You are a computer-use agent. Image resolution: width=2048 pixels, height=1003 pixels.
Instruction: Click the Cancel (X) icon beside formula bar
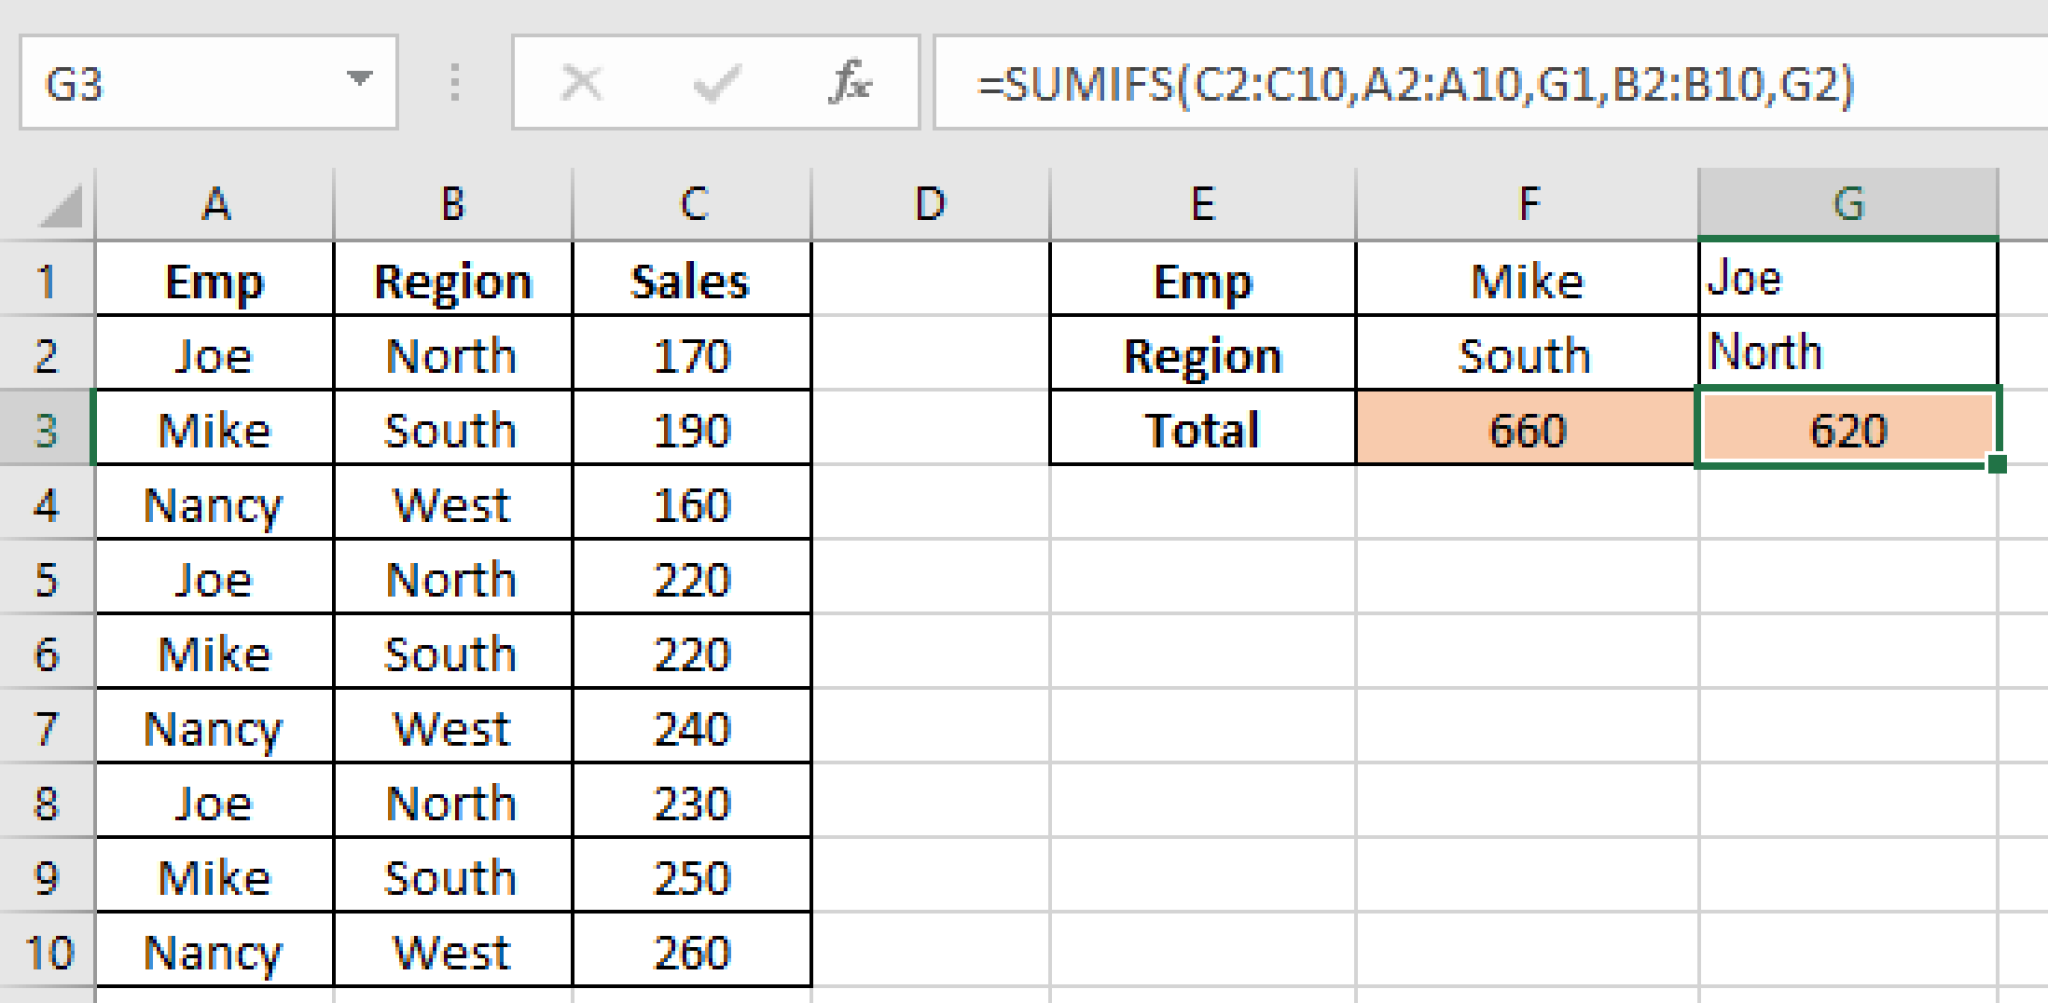coord(581,83)
